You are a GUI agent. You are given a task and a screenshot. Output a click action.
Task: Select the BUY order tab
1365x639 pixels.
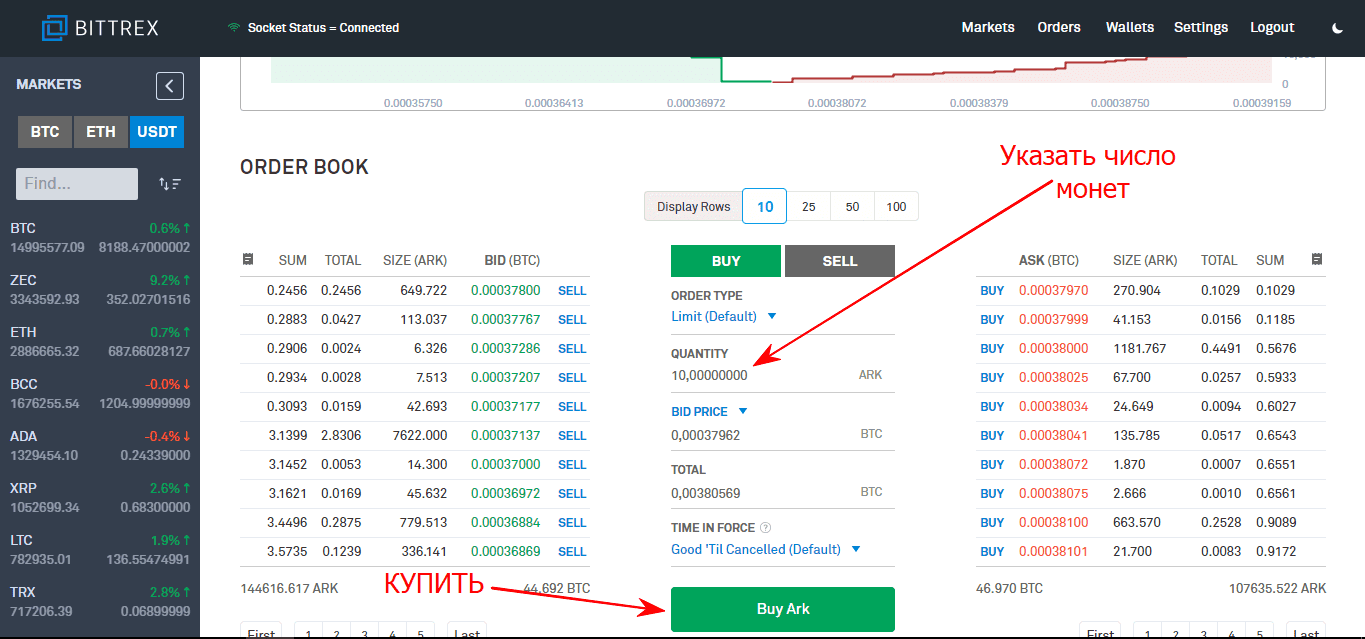pos(726,261)
